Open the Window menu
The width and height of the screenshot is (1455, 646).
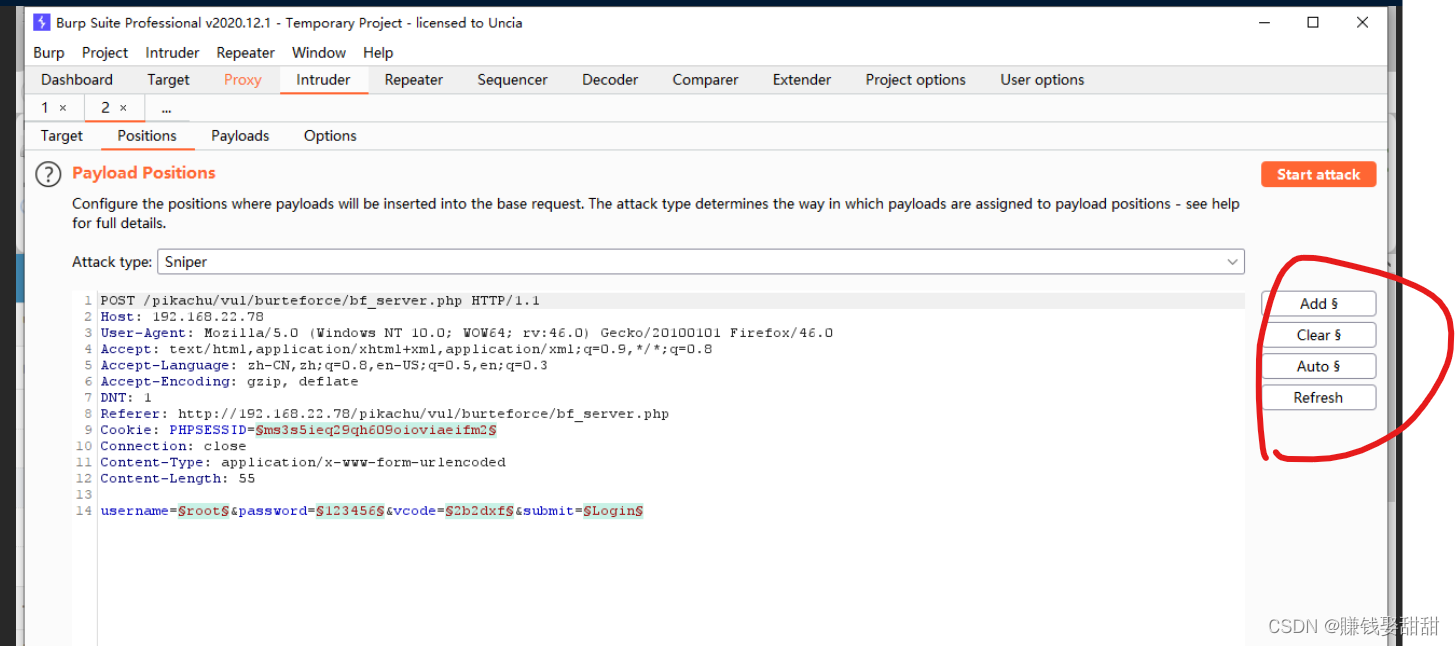tap(319, 53)
